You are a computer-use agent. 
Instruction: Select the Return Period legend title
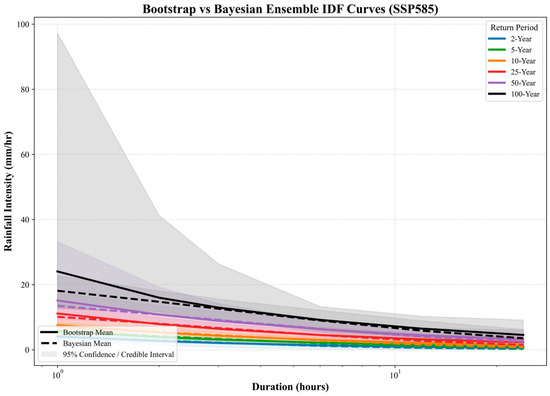514,27
